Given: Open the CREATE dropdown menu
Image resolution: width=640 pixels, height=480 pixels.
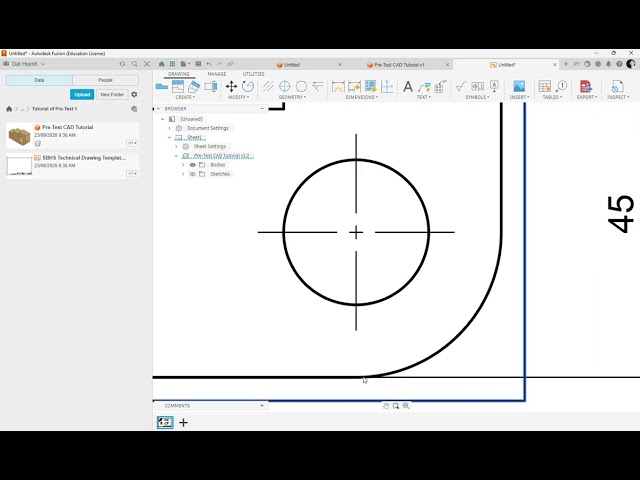Looking at the screenshot, I should 185,97.
